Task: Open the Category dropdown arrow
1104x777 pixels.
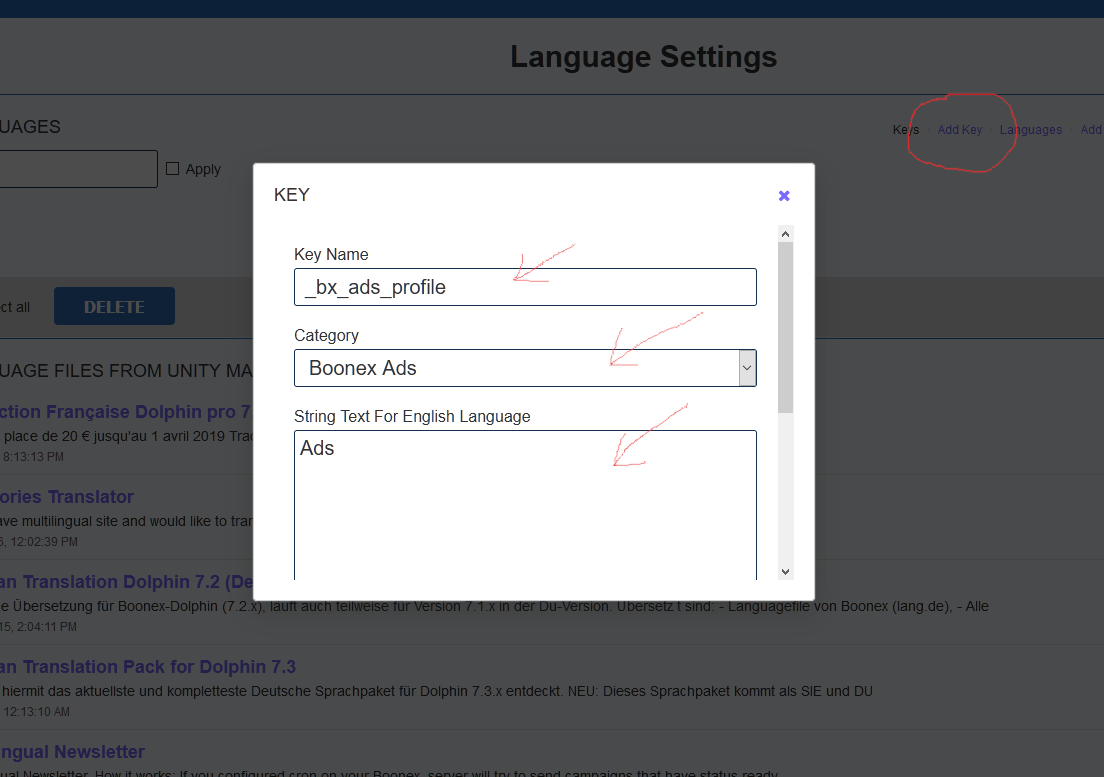Action: tap(746, 368)
